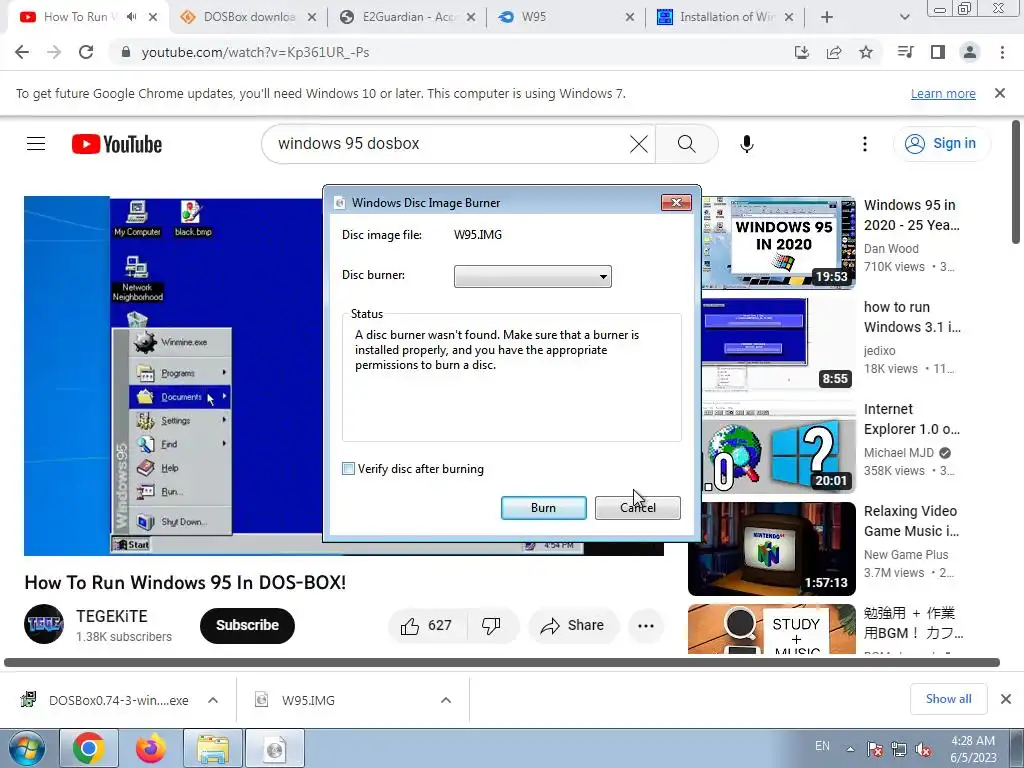This screenshot has height=768, width=1024.
Task: Click the volume muted tray icon
Action: click(x=923, y=750)
